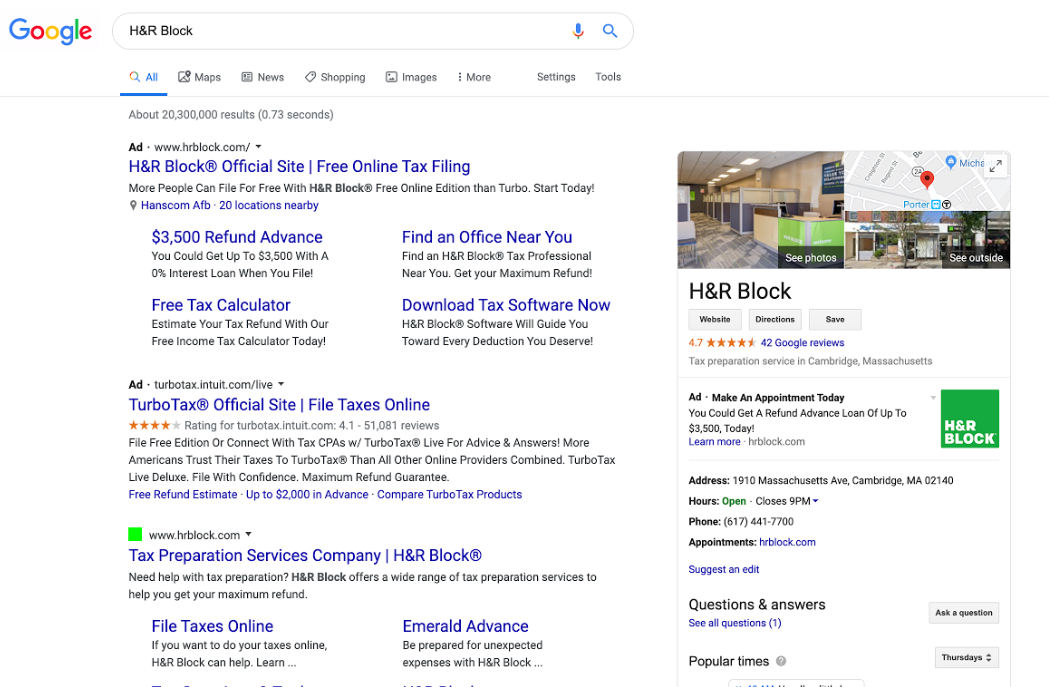Open the See outside street view thumbnail
The image size is (1049, 687).
(927, 240)
